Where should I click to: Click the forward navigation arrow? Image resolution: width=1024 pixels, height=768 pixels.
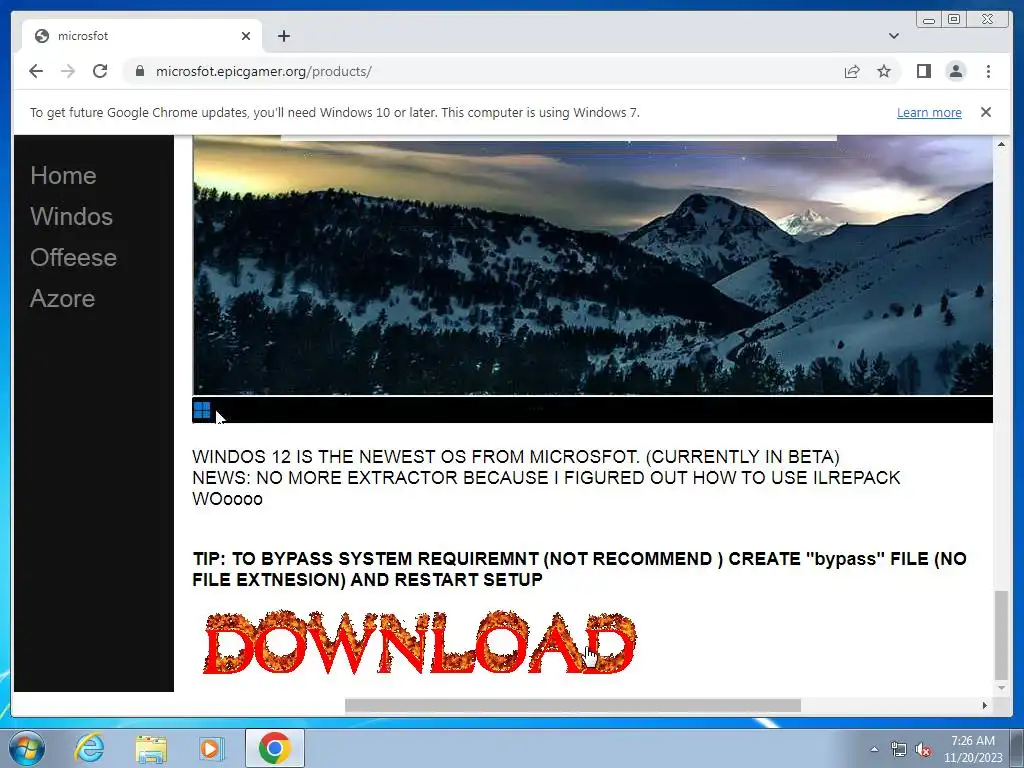tap(68, 71)
